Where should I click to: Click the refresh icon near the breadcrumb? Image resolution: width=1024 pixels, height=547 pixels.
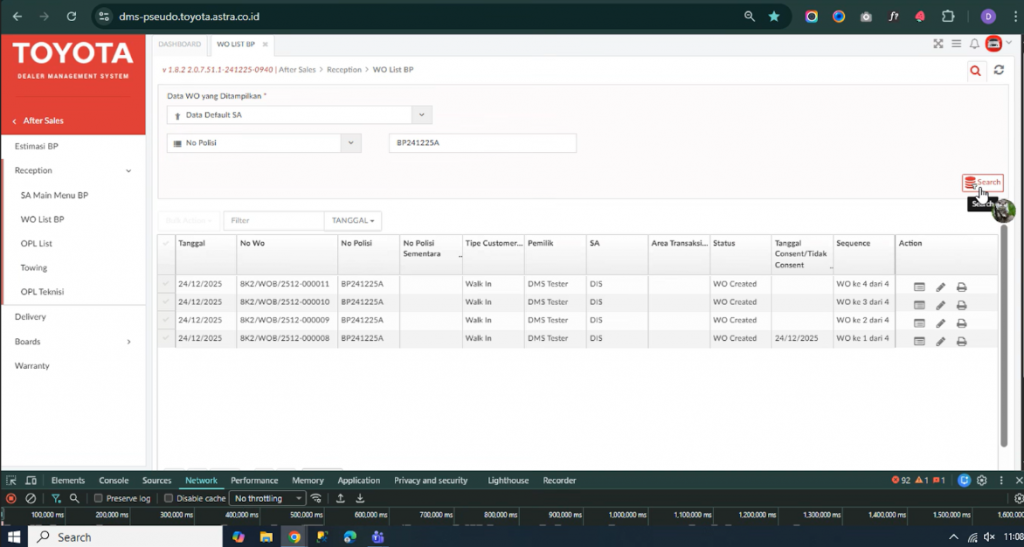pyautogui.click(x=998, y=70)
